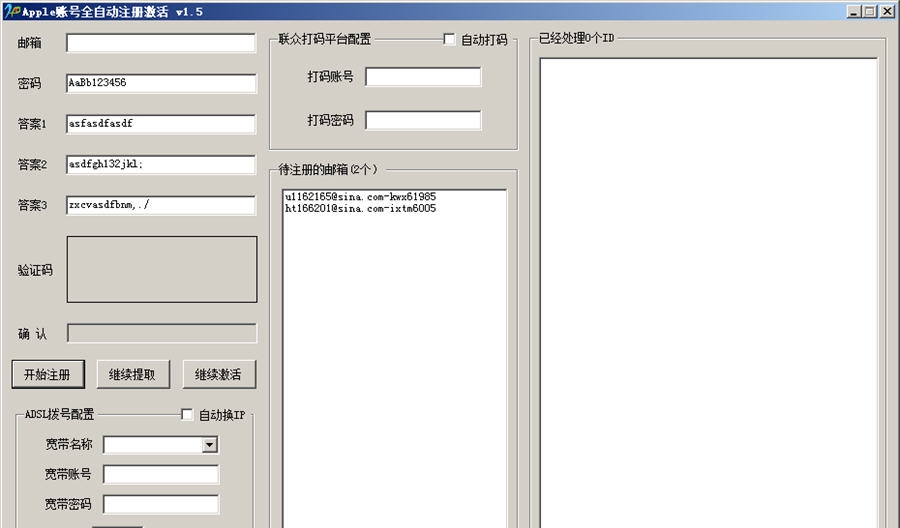Click the 答案3 input field
900x528 pixels.
pyautogui.click(x=161, y=205)
